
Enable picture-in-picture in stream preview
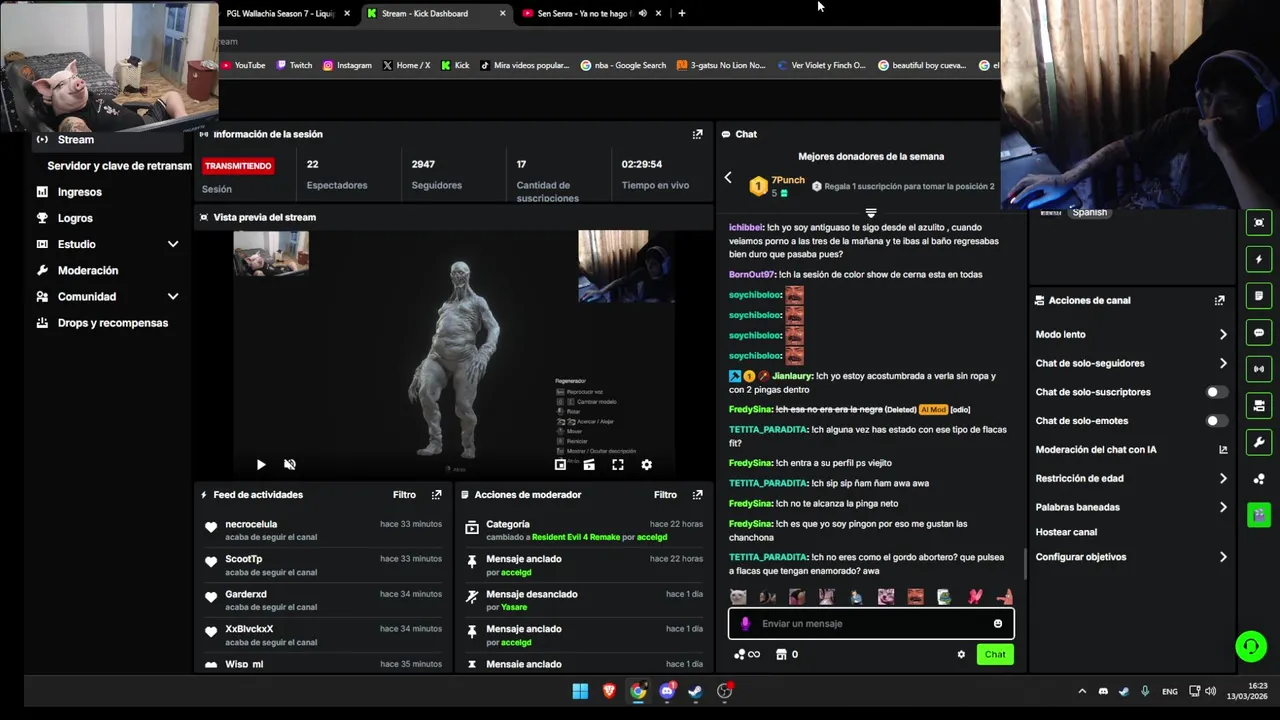click(x=560, y=465)
